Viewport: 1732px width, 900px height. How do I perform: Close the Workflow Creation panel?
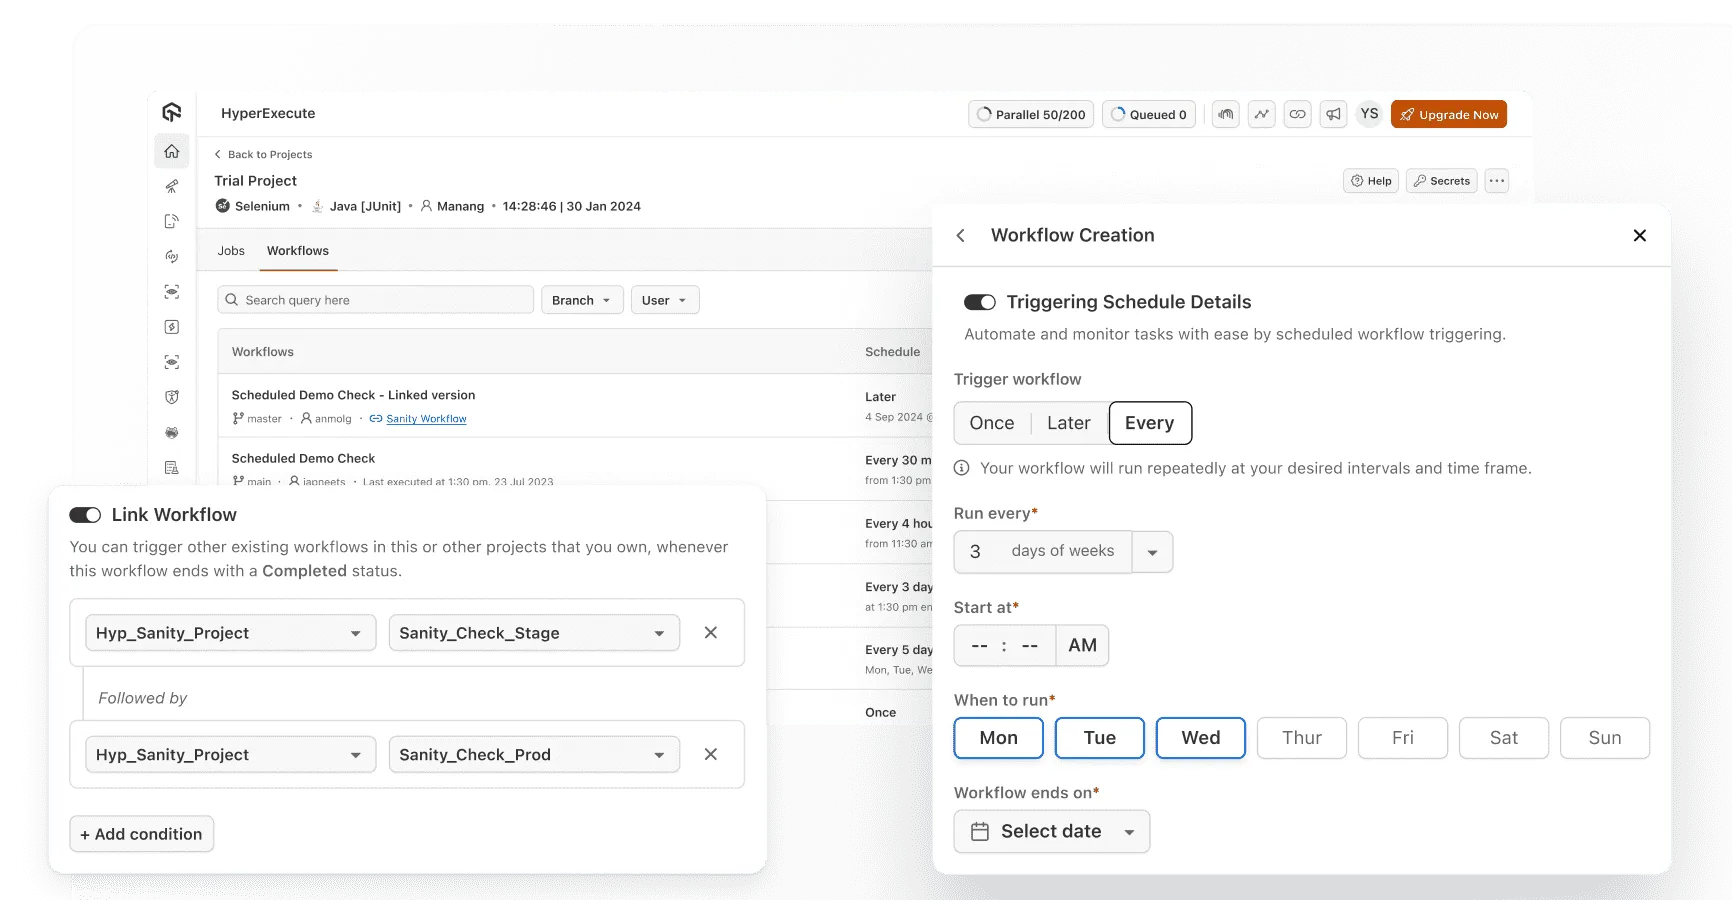click(1640, 235)
